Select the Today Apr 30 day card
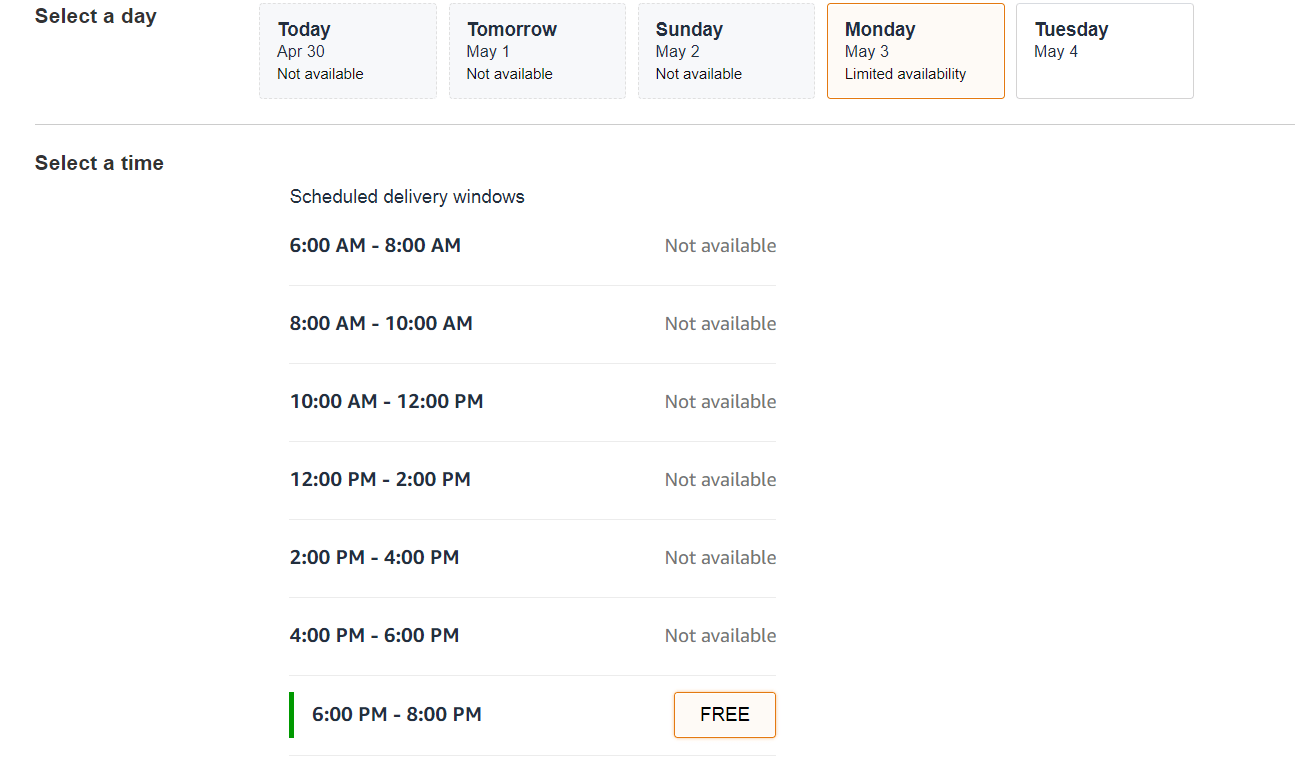1295x766 pixels. click(347, 51)
